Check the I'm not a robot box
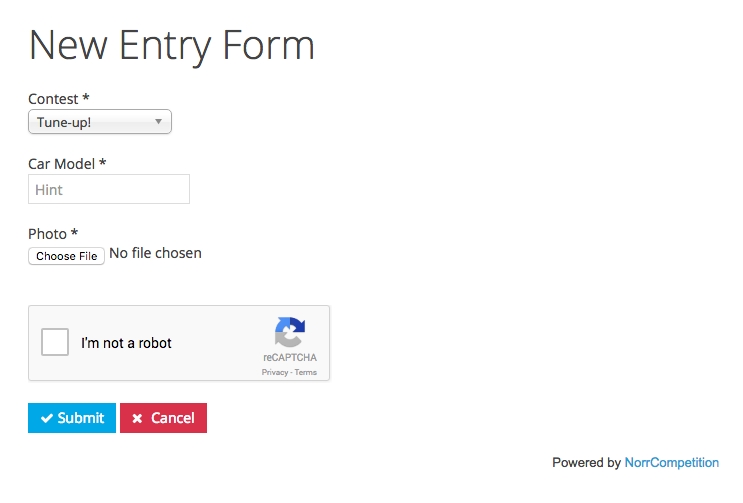Image resolution: width=743 pixels, height=503 pixels. (55, 343)
